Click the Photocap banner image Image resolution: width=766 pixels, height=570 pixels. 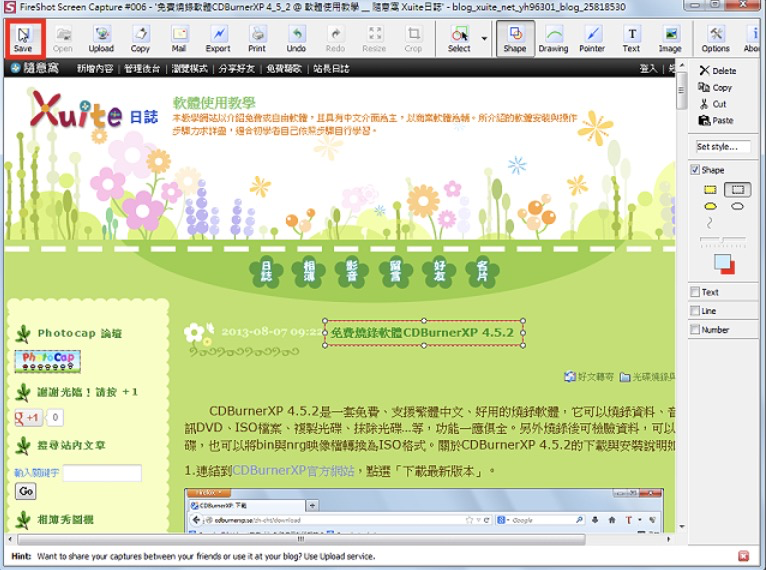[x=47, y=361]
